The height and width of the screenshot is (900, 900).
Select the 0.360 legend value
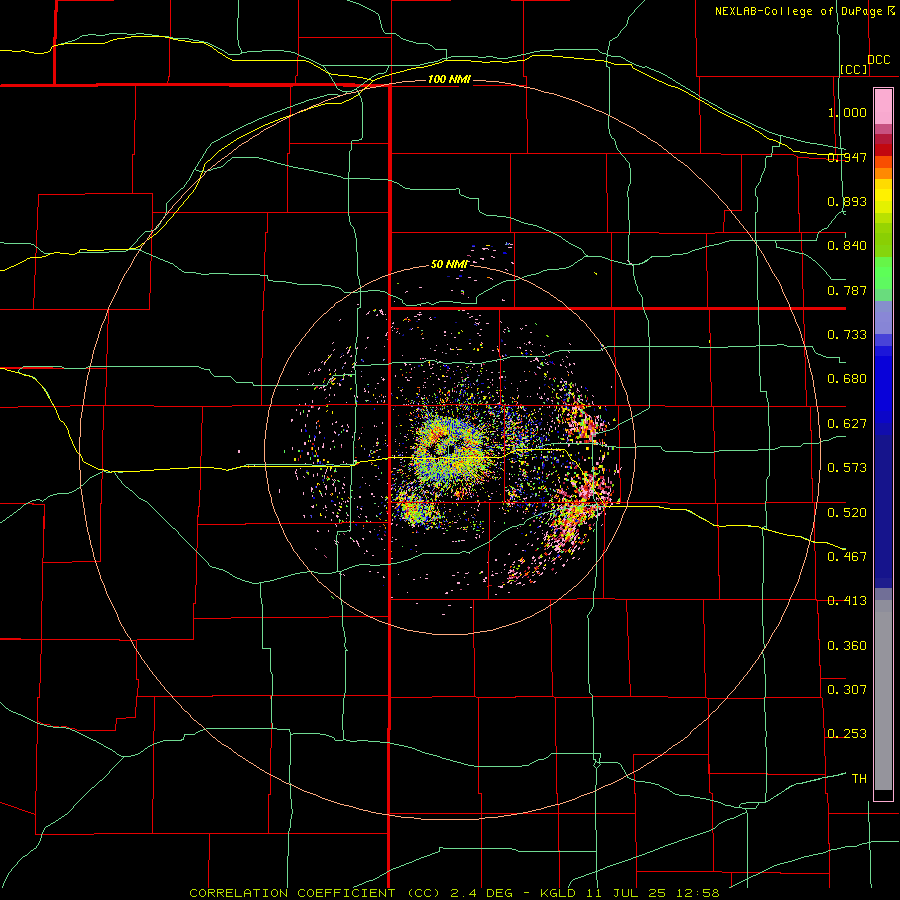pyautogui.click(x=847, y=646)
